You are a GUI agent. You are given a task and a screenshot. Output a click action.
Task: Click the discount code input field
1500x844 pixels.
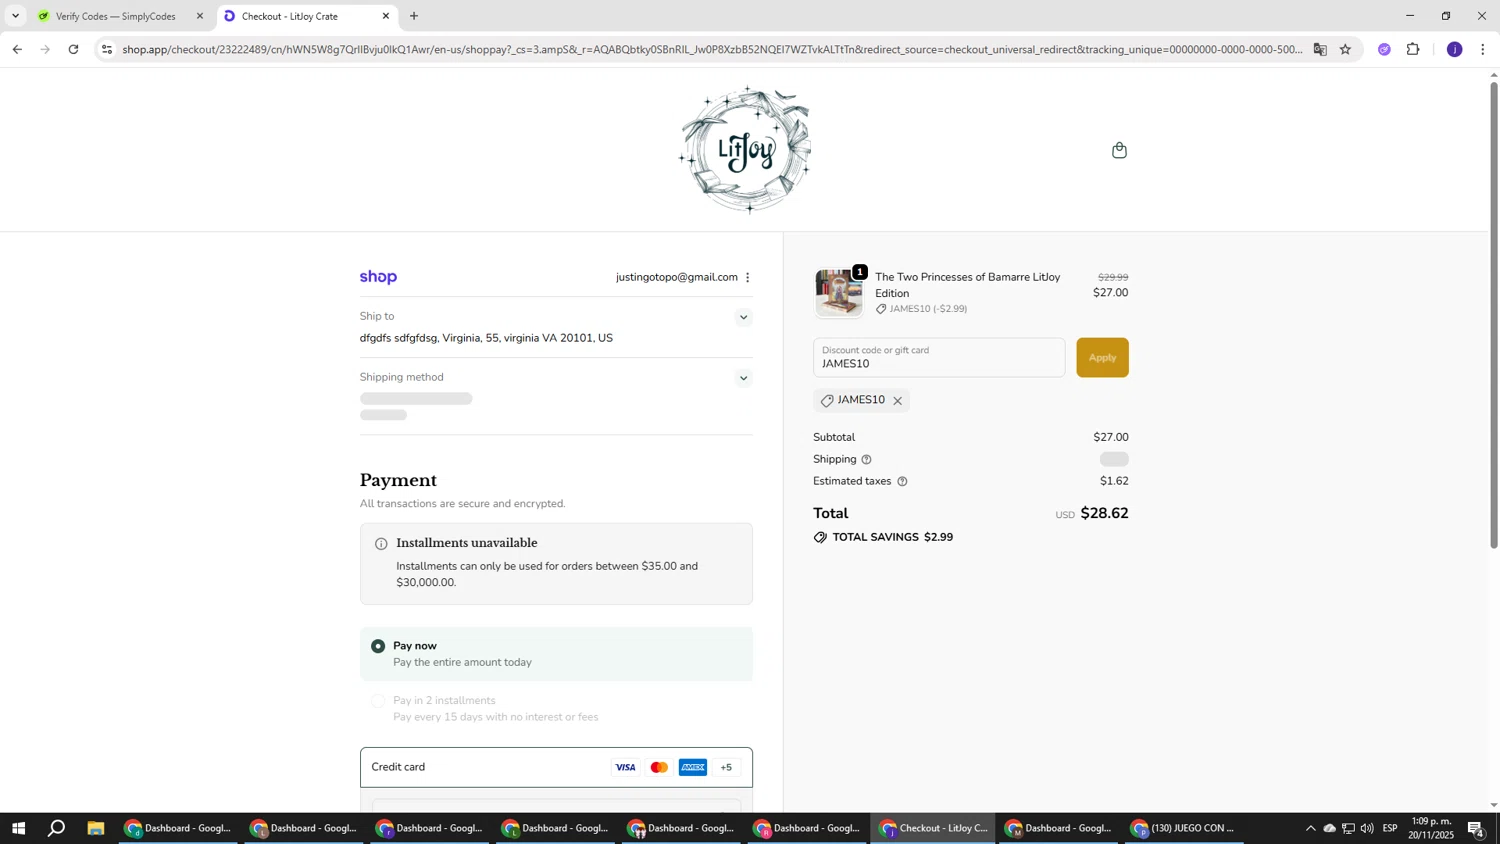tap(939, 358)
